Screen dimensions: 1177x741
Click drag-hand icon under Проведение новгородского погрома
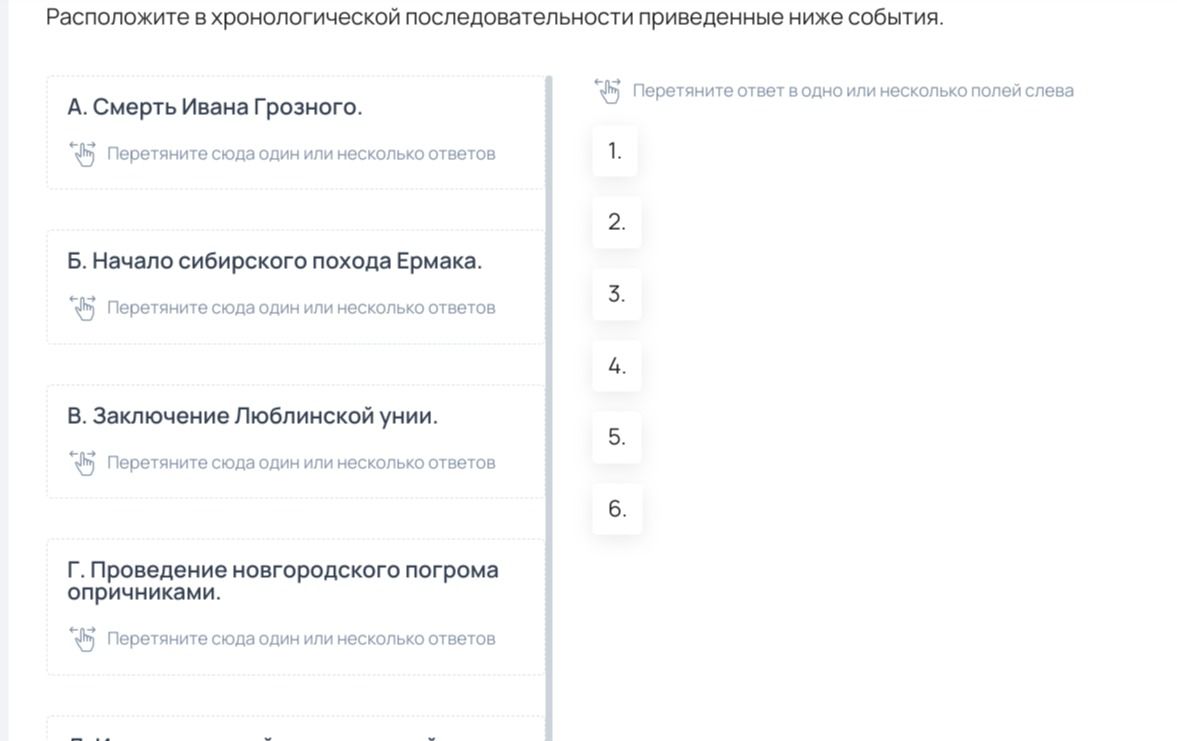point(83,638)
